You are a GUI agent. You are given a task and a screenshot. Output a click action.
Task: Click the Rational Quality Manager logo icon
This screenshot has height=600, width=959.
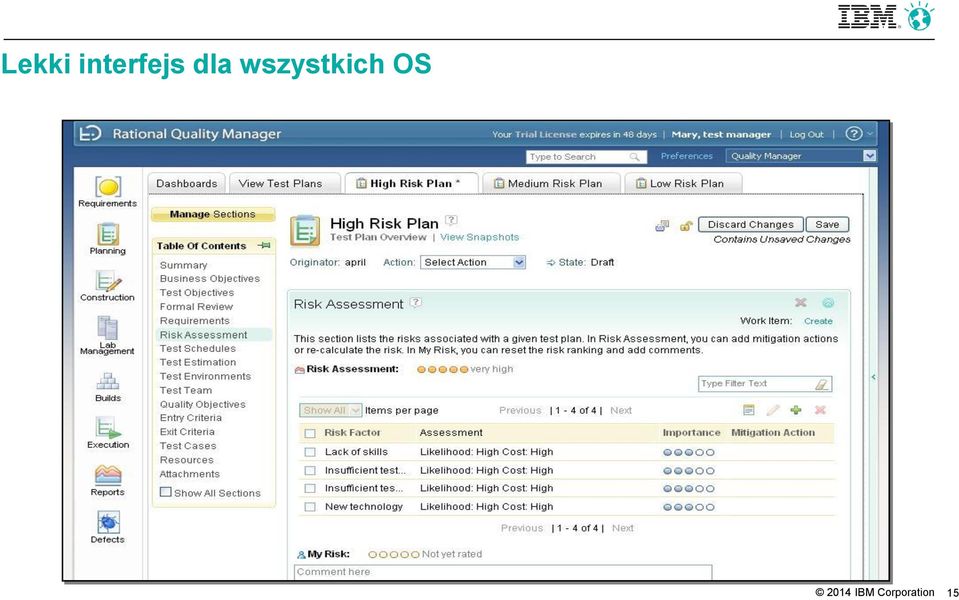pos(91,133)
